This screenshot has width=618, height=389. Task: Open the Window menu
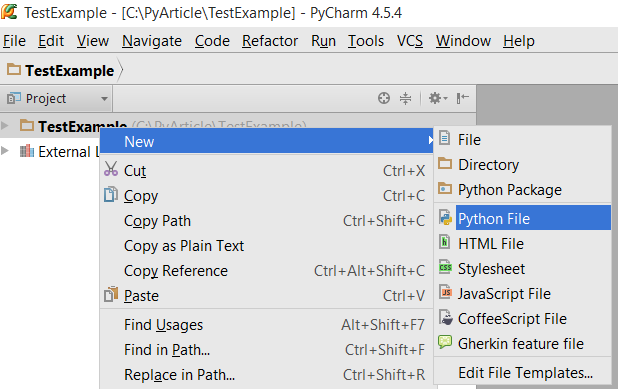(463, 41)
